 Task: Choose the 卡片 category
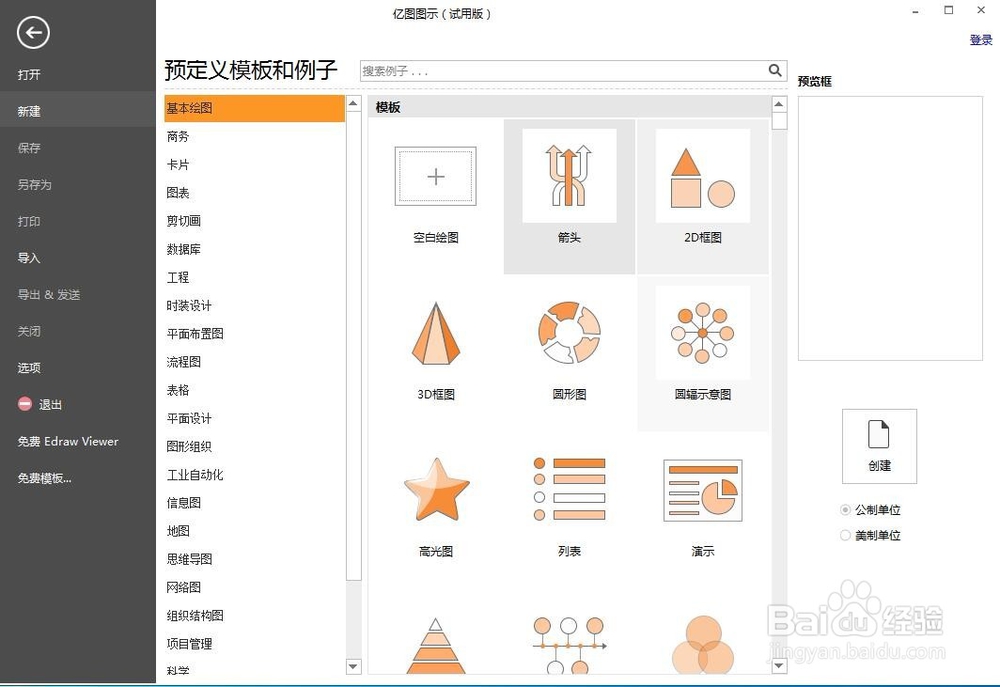(178, 165)
